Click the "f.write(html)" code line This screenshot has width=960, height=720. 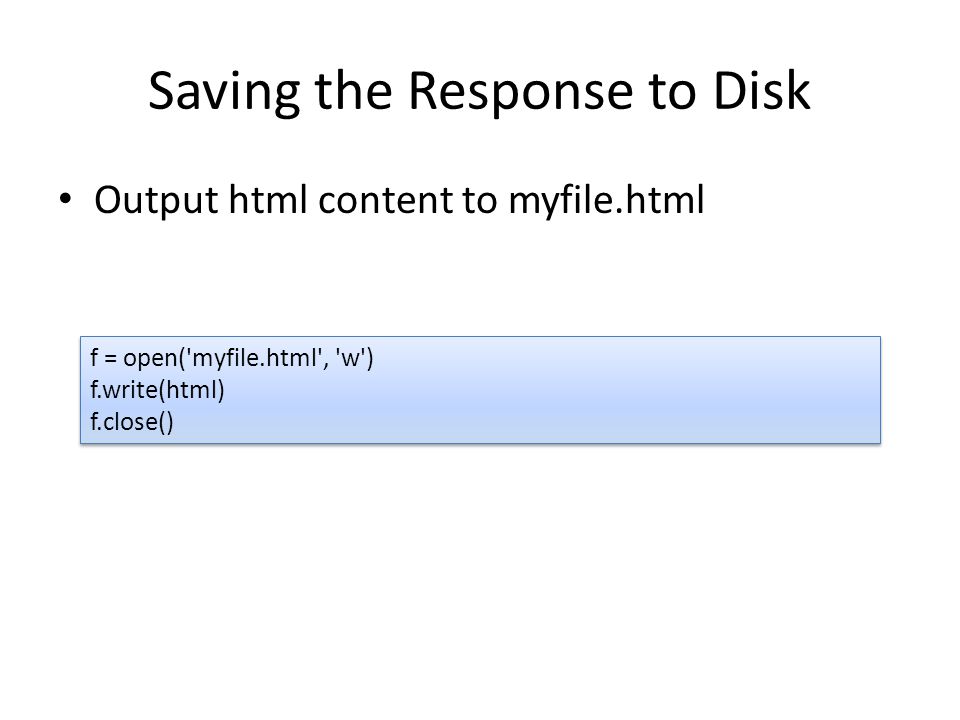tap(157, 389)
